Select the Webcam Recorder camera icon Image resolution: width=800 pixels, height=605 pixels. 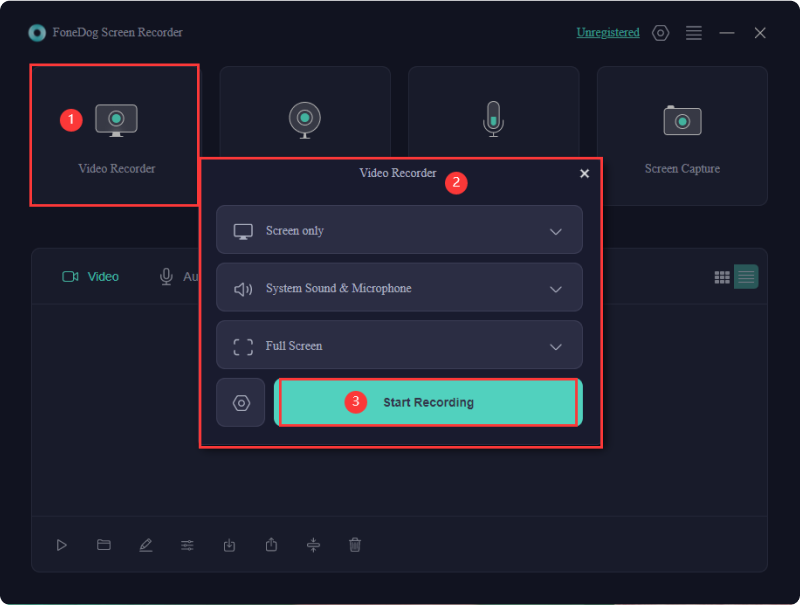point(305,118)
